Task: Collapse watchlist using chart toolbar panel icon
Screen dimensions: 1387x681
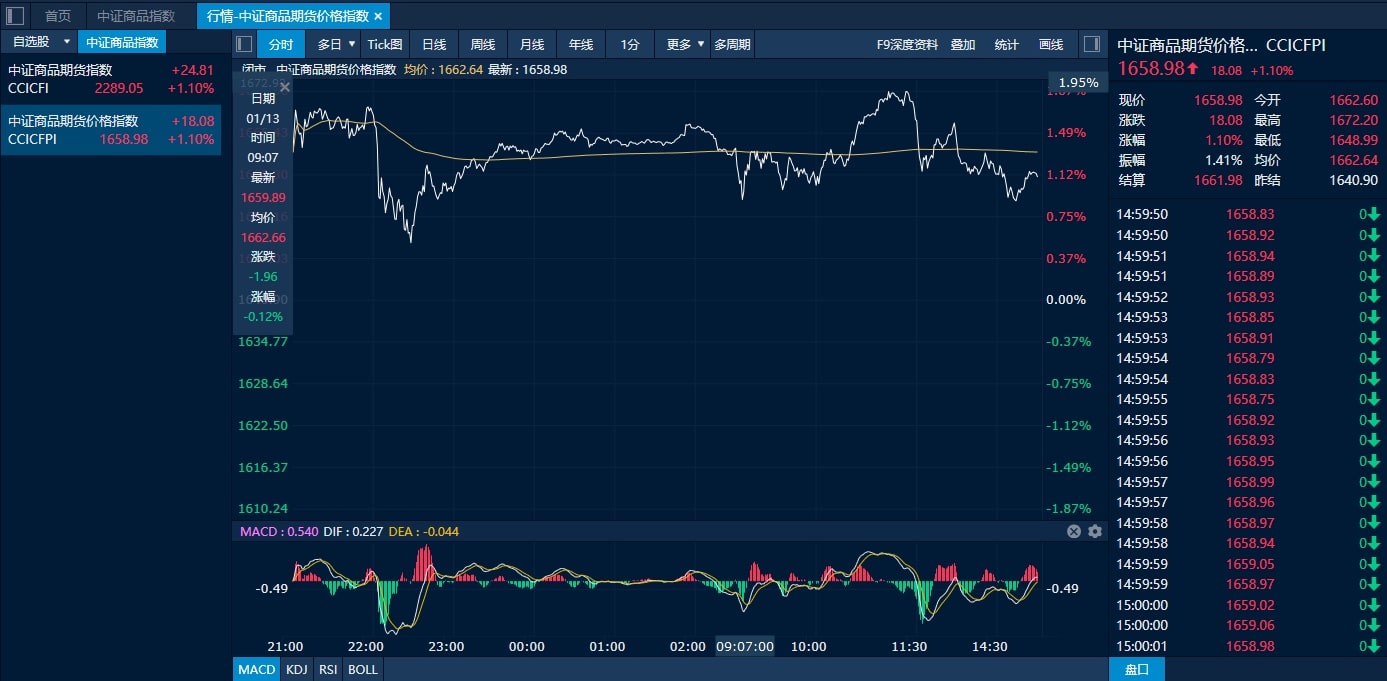Action: coord(244,44)
